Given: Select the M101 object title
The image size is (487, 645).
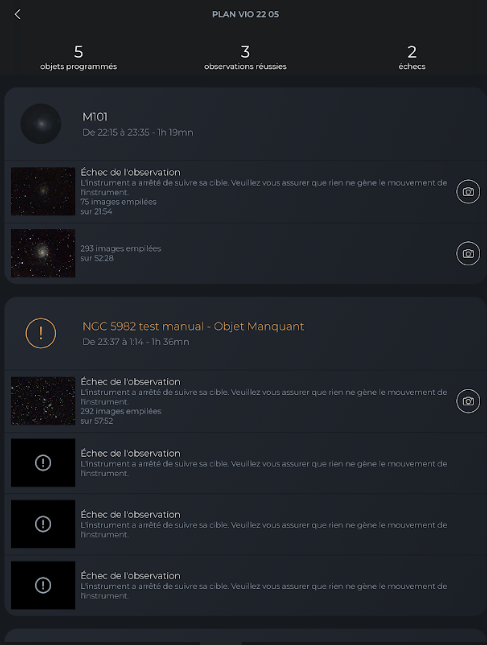Looking at the screenshot, I should pos(95,117).
